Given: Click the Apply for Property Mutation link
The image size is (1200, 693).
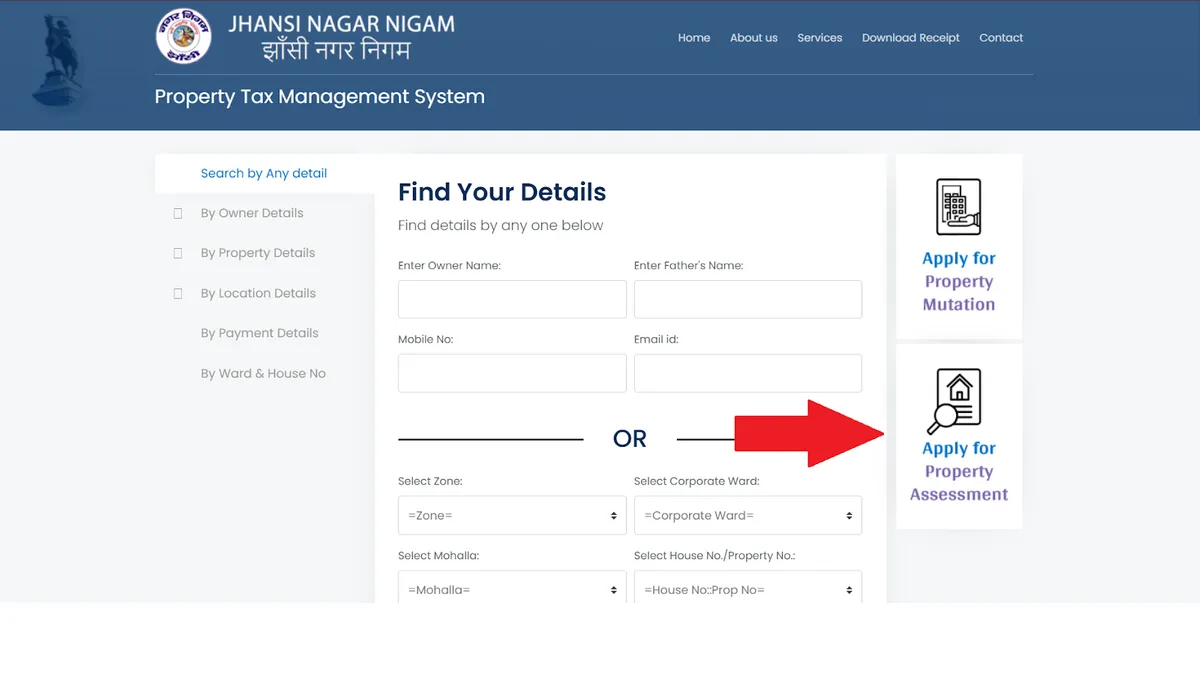Looking at the screenshot, I should (x=958, y=282).
